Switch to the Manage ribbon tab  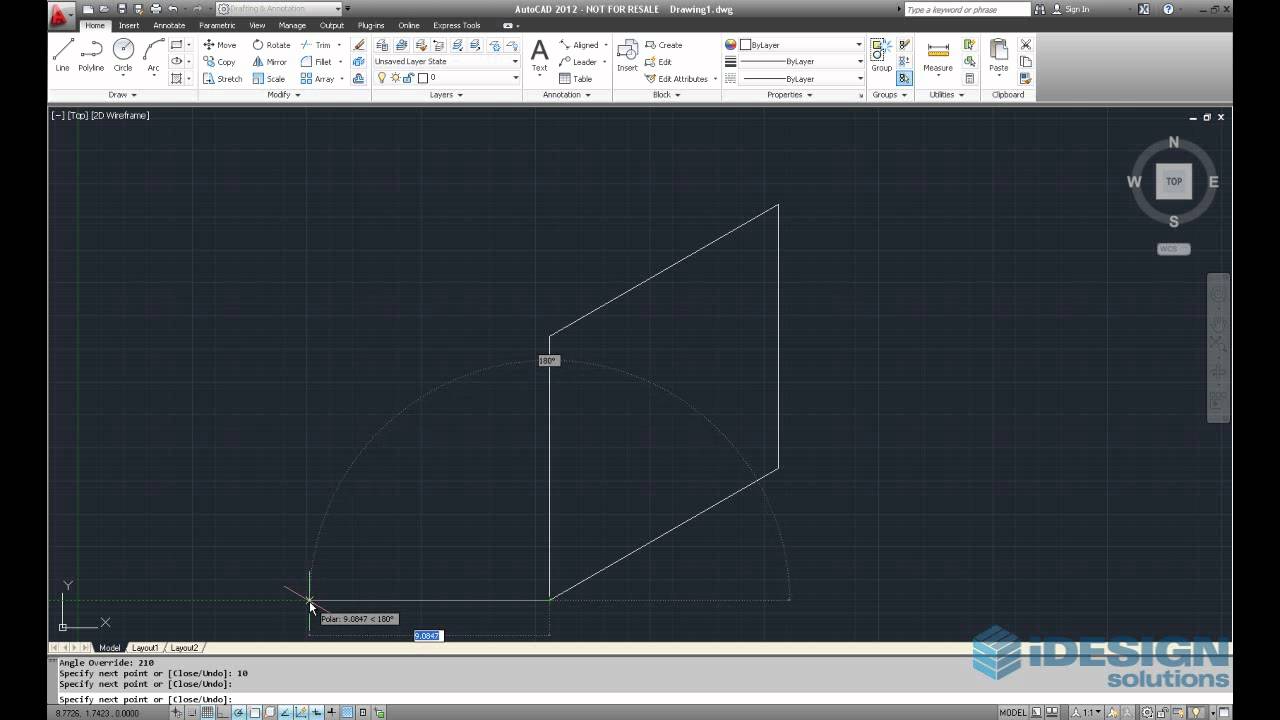pyautogui.click(x=292, y=25)
